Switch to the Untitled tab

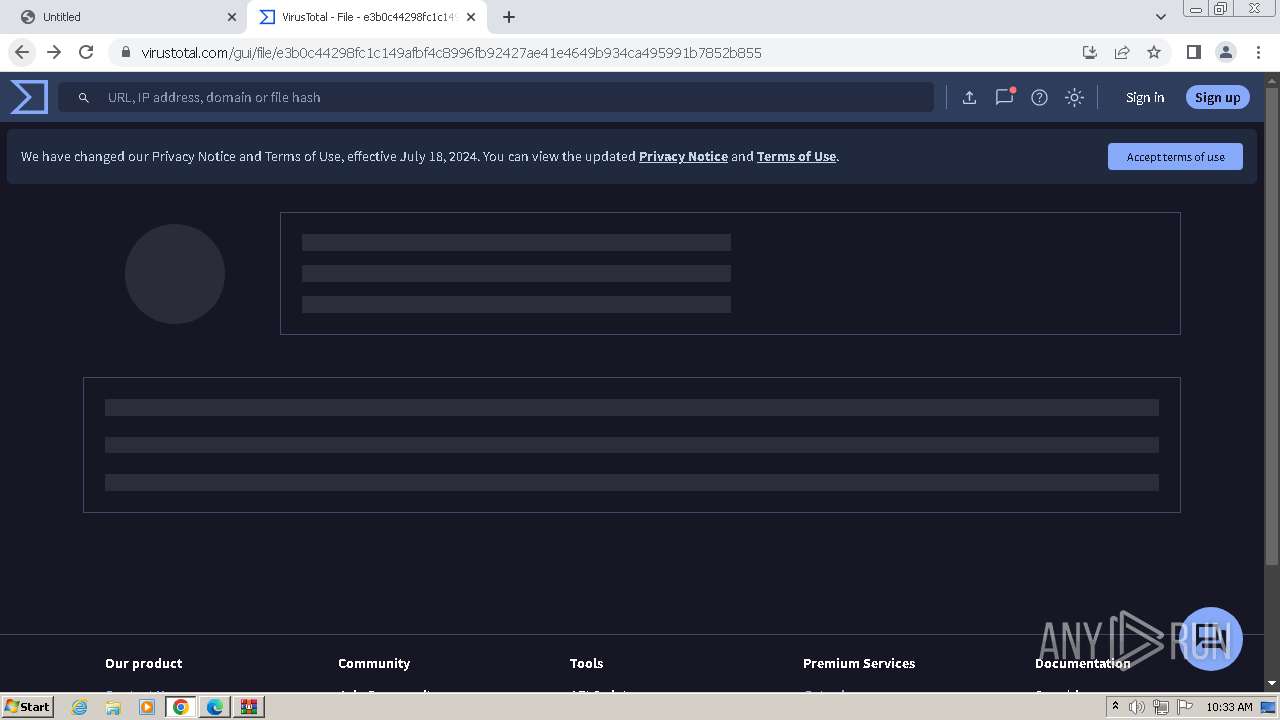click(x=125, y=17)
